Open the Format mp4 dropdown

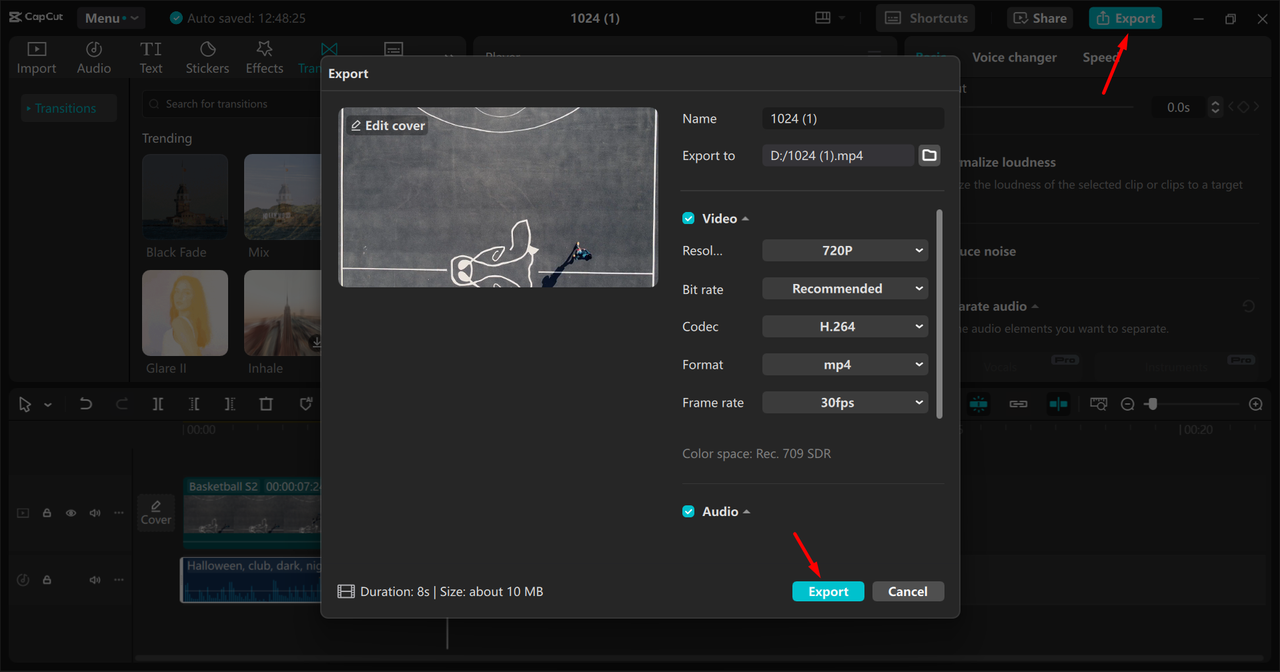[845, 364]
